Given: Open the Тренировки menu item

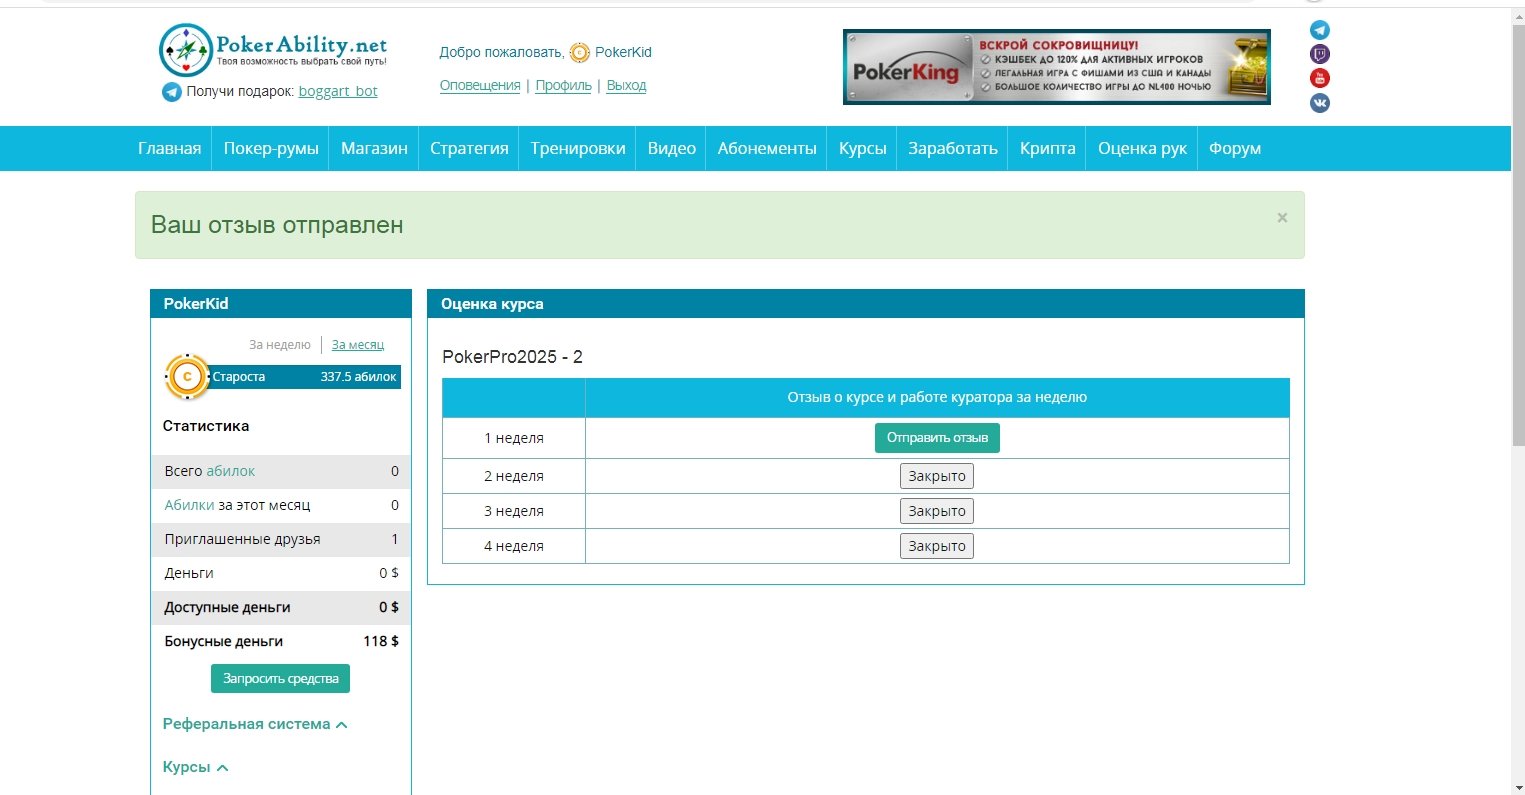Looking at the screenshot, I should (x=578, y=148).
